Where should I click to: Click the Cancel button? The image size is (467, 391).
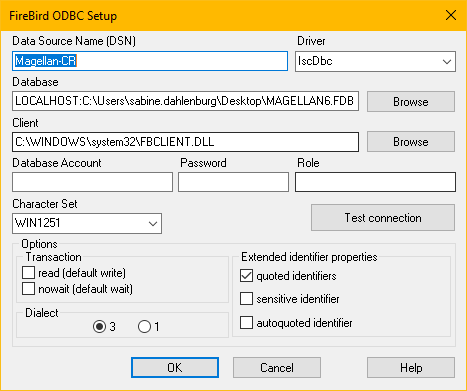277,368
